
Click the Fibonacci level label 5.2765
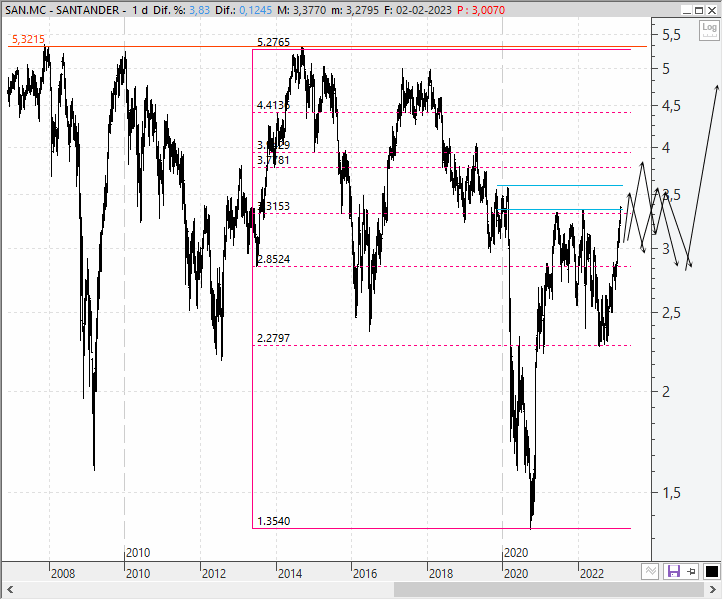273,42
